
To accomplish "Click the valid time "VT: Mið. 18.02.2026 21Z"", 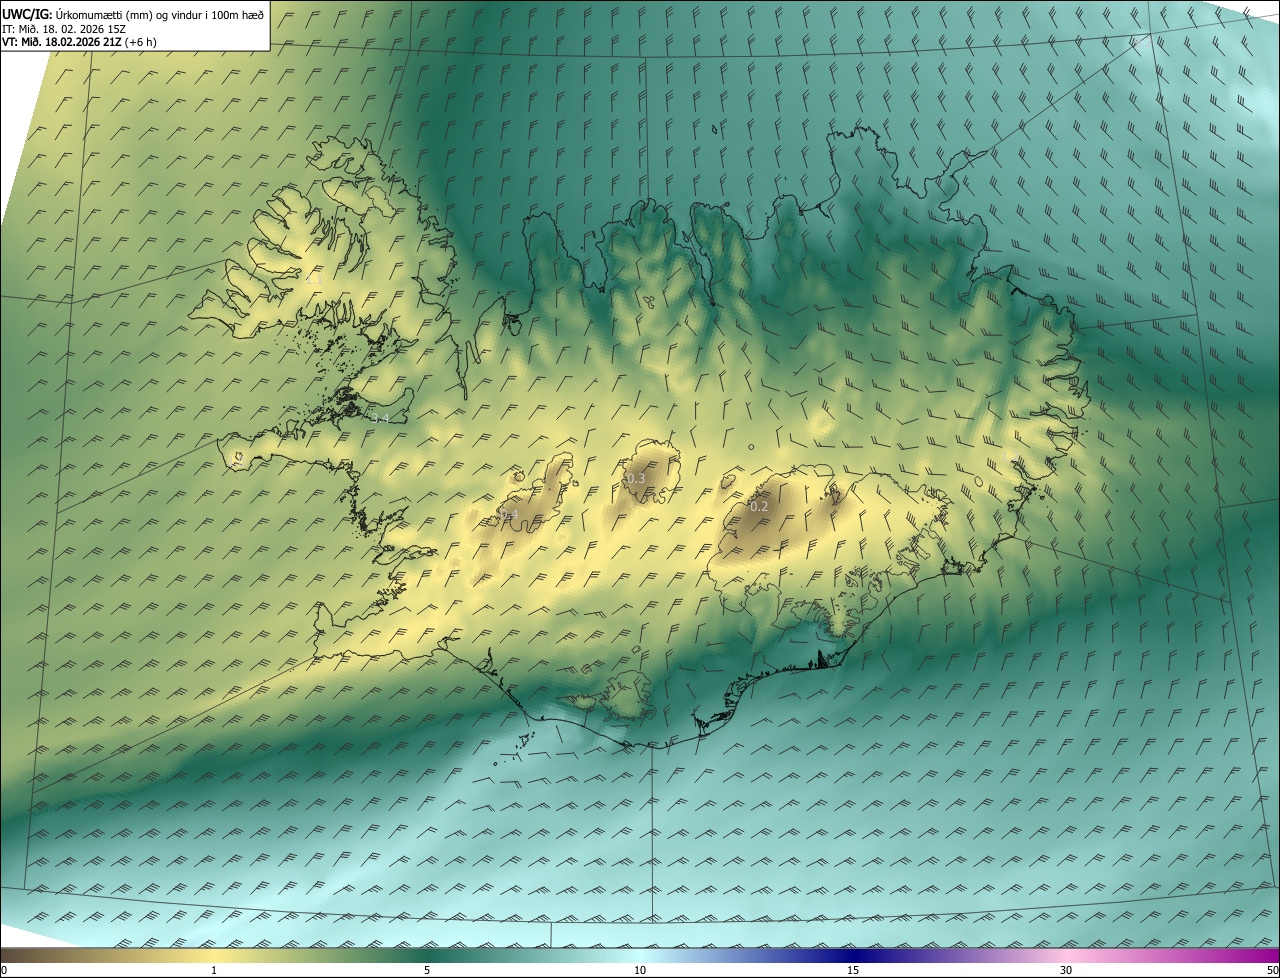I will click(x=62, y=42).
